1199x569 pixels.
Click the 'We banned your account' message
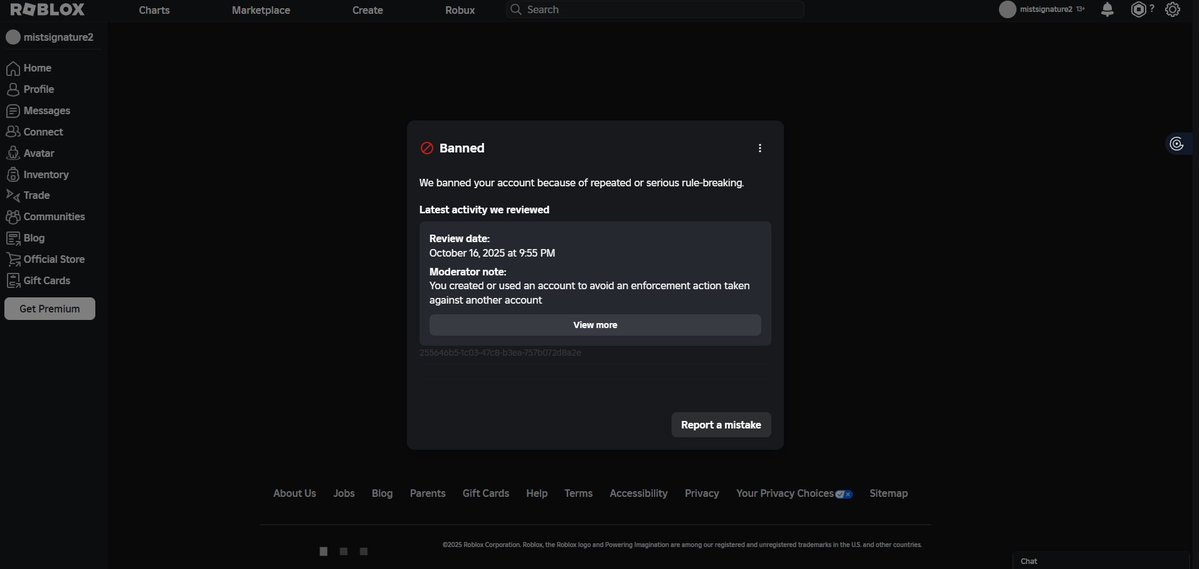click(581, 184)
